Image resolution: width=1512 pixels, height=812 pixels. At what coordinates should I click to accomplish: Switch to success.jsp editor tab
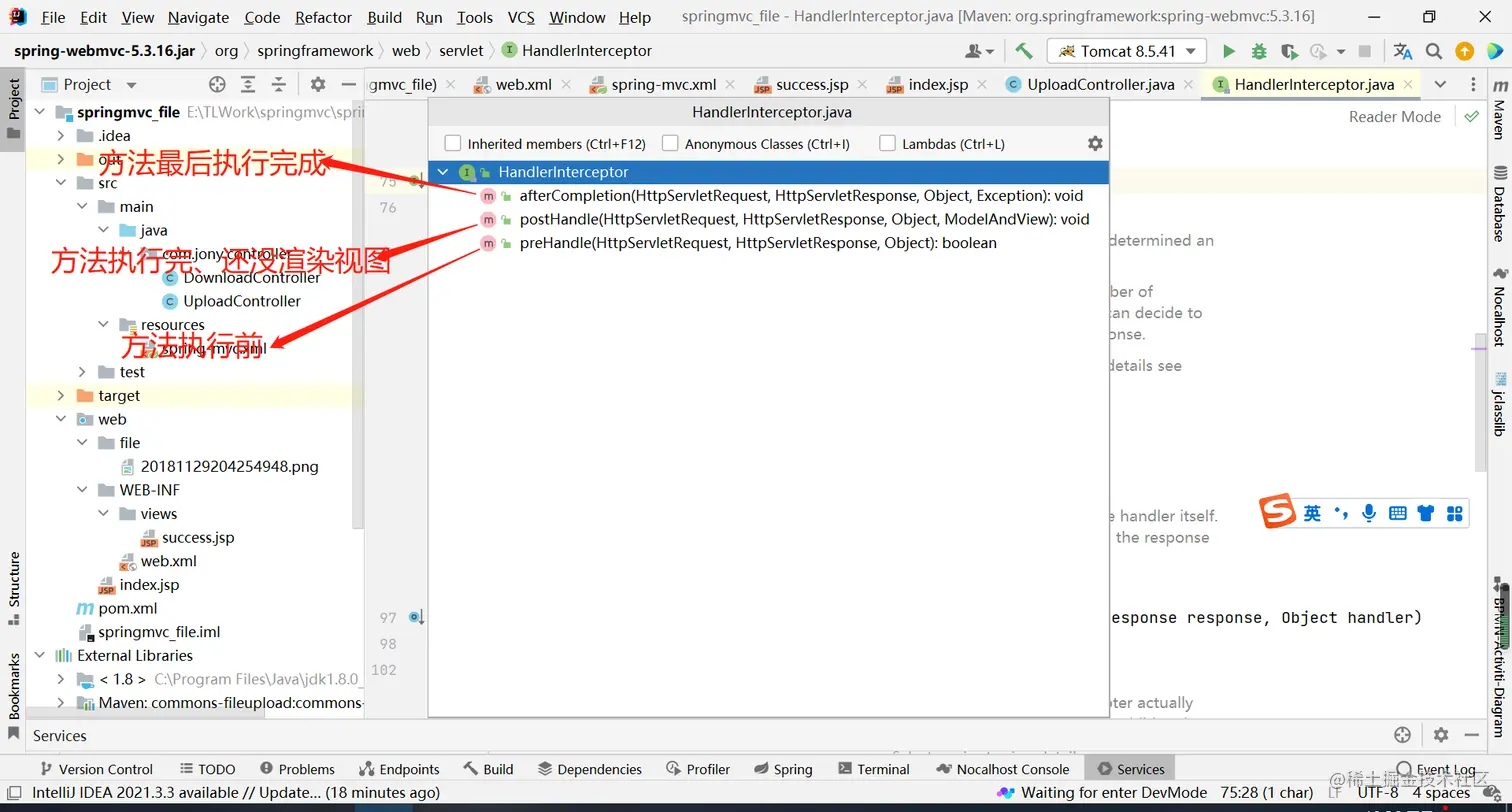click(x=812, y=85)
